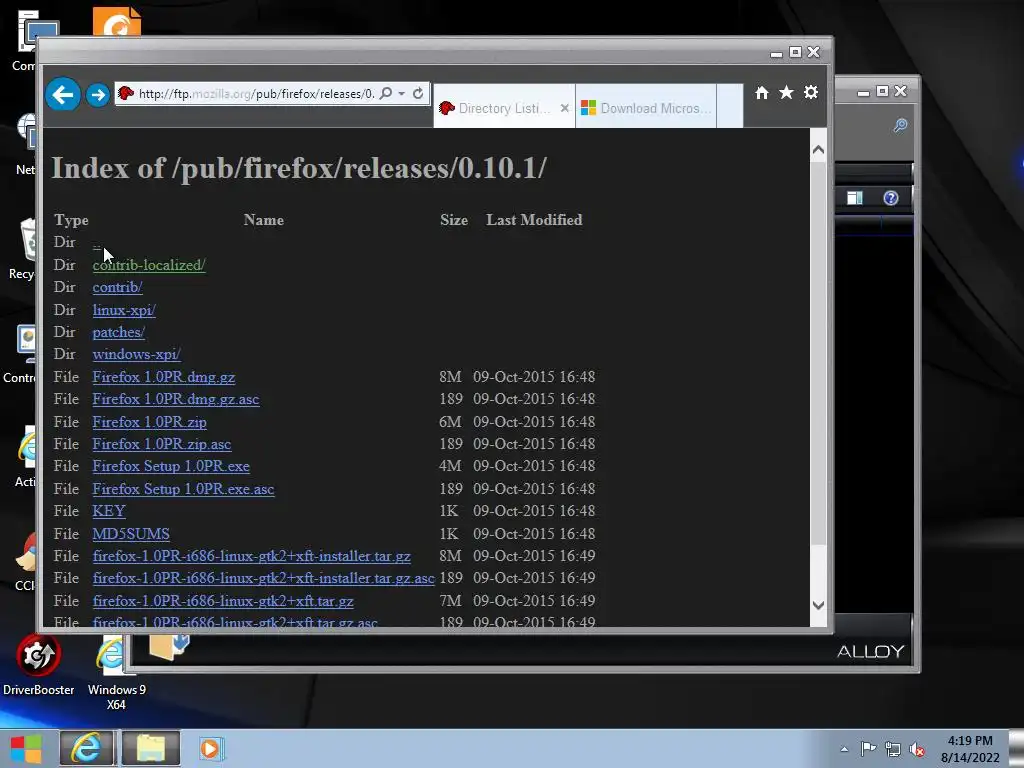This screenshot has width=1024, height=768.
Task: Click Internet Explorer taskbar icon
Action: (x=86, y=748)
